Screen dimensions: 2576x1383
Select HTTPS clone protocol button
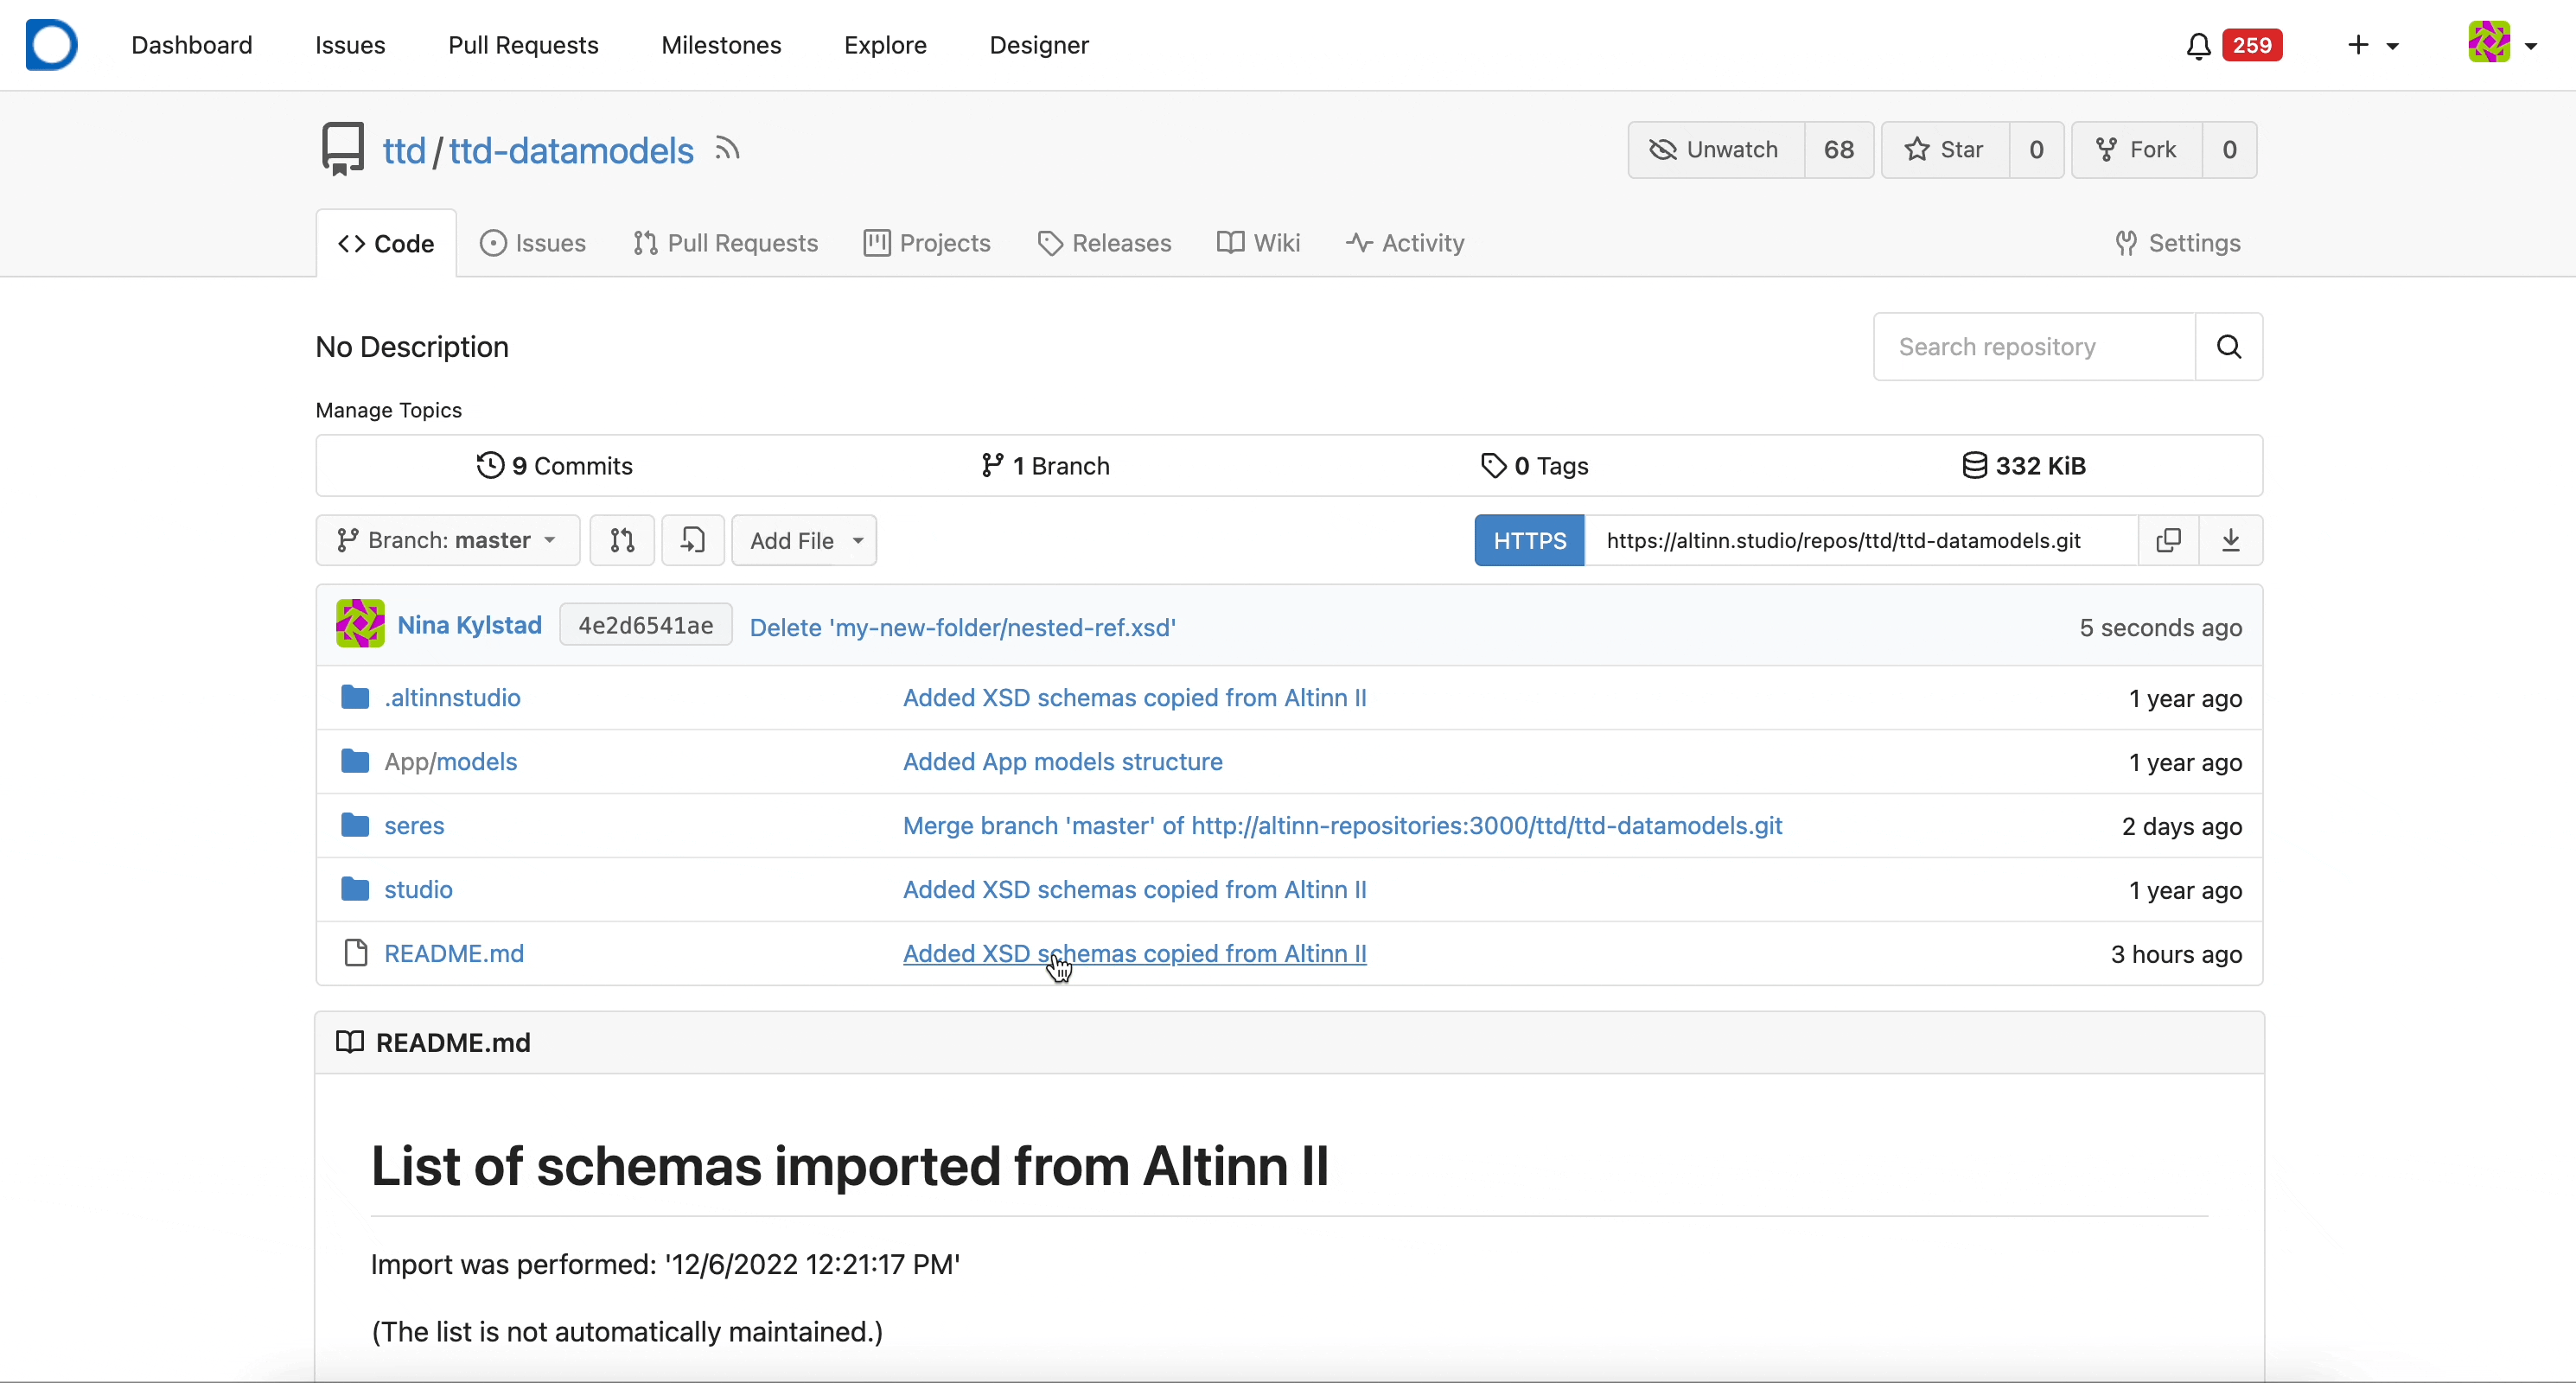[x=1529, y=541]
